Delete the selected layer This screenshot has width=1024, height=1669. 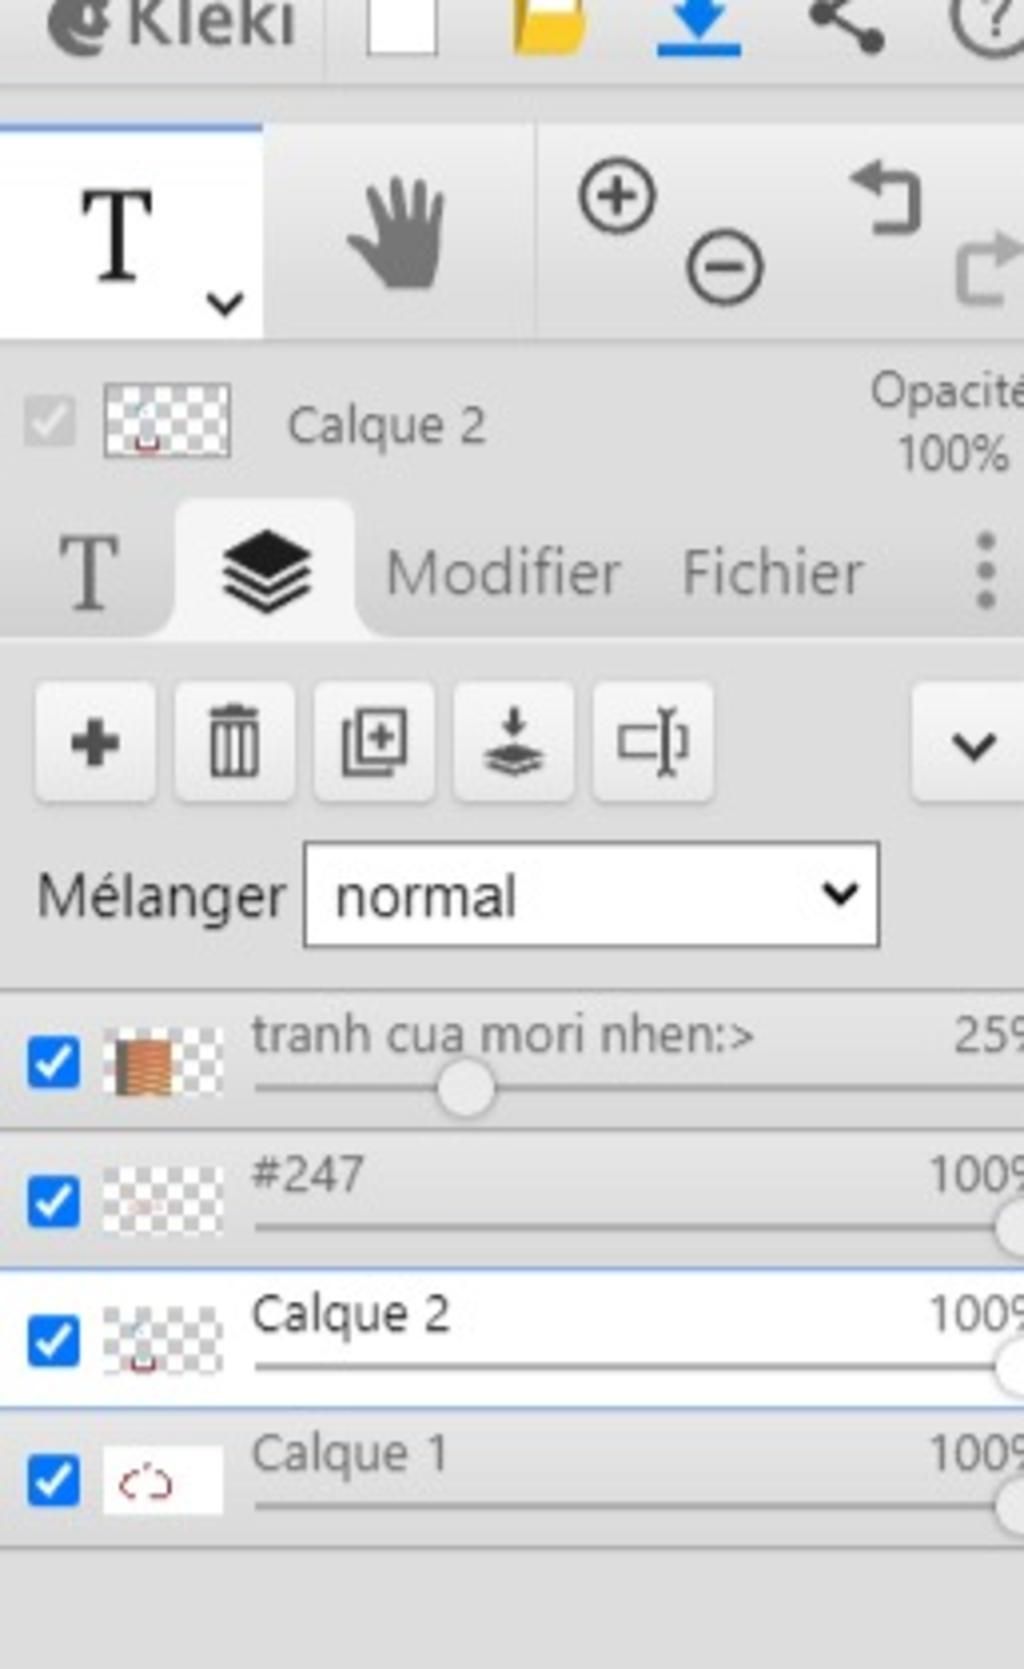pyautogui.click(x=234, y=743)
